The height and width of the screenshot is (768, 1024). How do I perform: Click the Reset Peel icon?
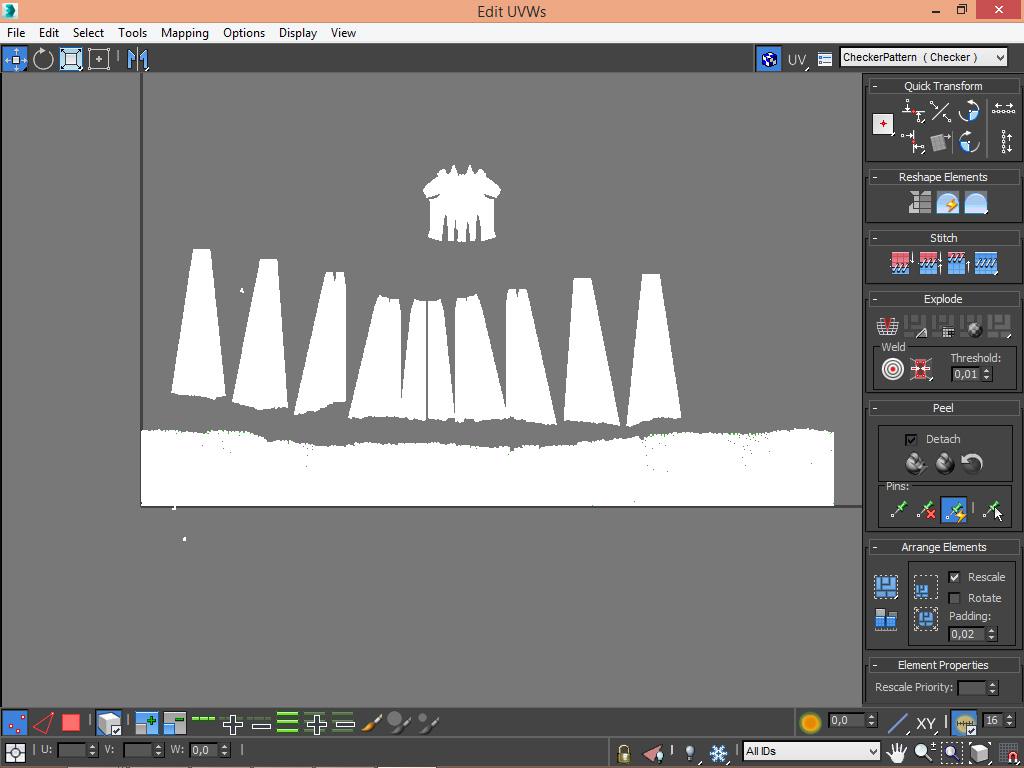(972, 463)
